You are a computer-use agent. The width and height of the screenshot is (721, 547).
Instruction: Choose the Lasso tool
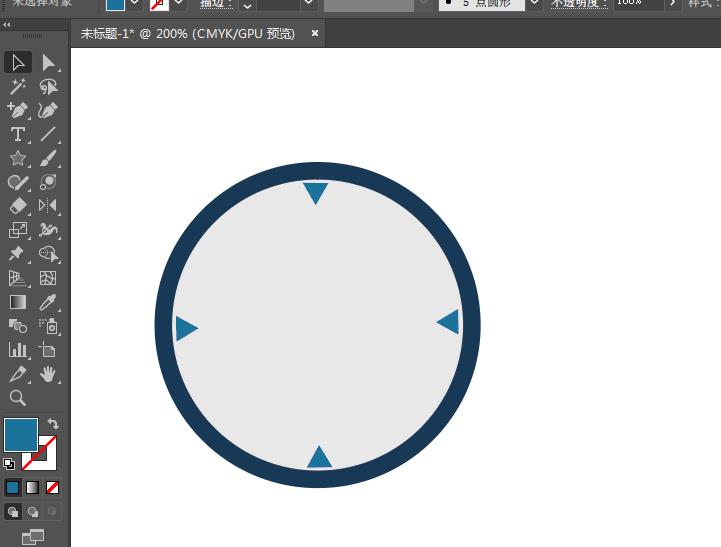[48, 86]
